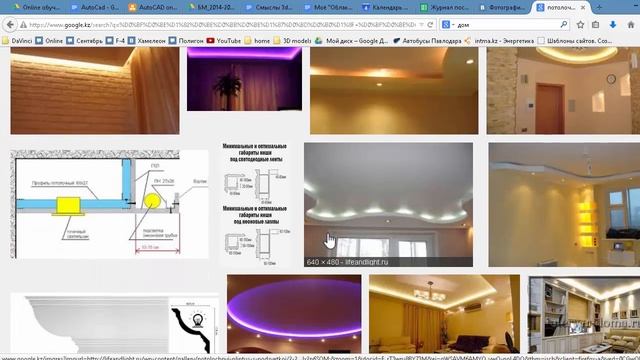Switch to the 'Журнал пос...' tab
The width and height of the screenshot is (640, 360).
pos(444,7)
